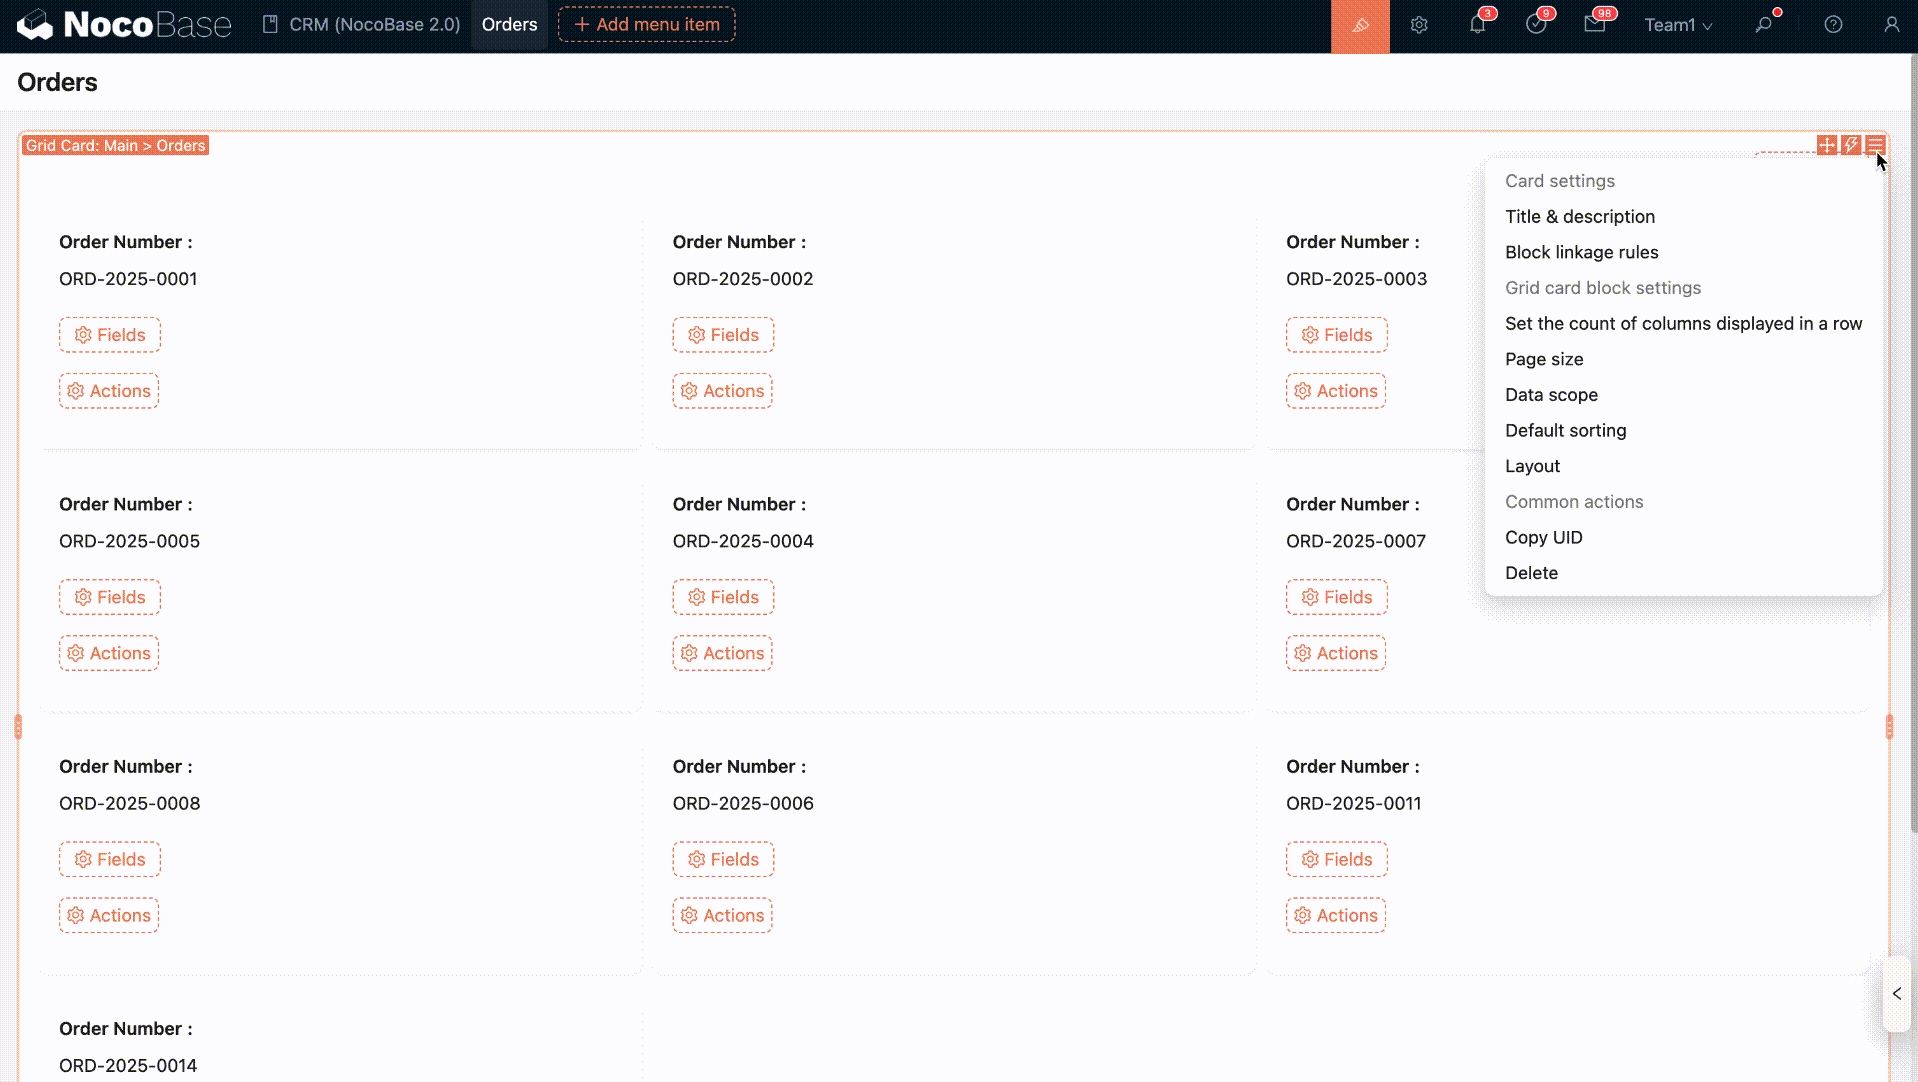
Task: Click the lightning bolt block icon
Action: (x=1851, y=145)
